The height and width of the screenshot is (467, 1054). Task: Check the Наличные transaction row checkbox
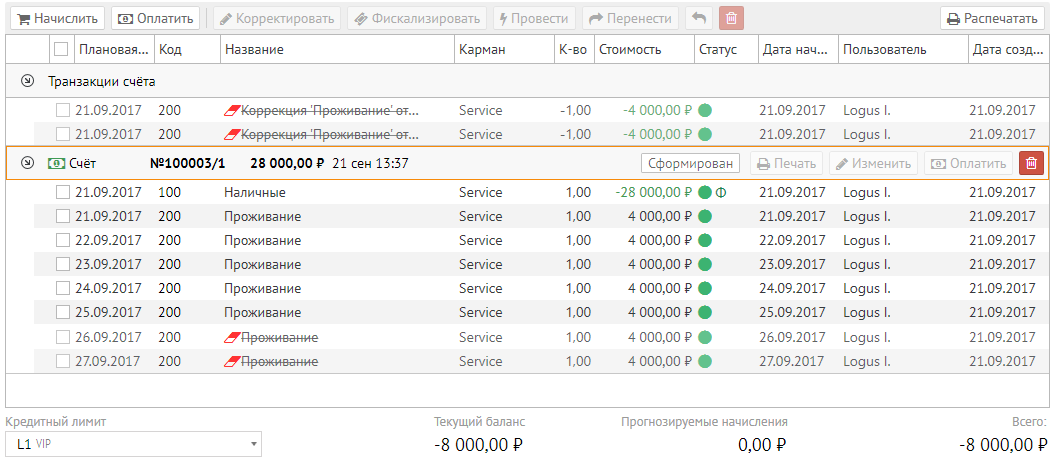(62, 192)
